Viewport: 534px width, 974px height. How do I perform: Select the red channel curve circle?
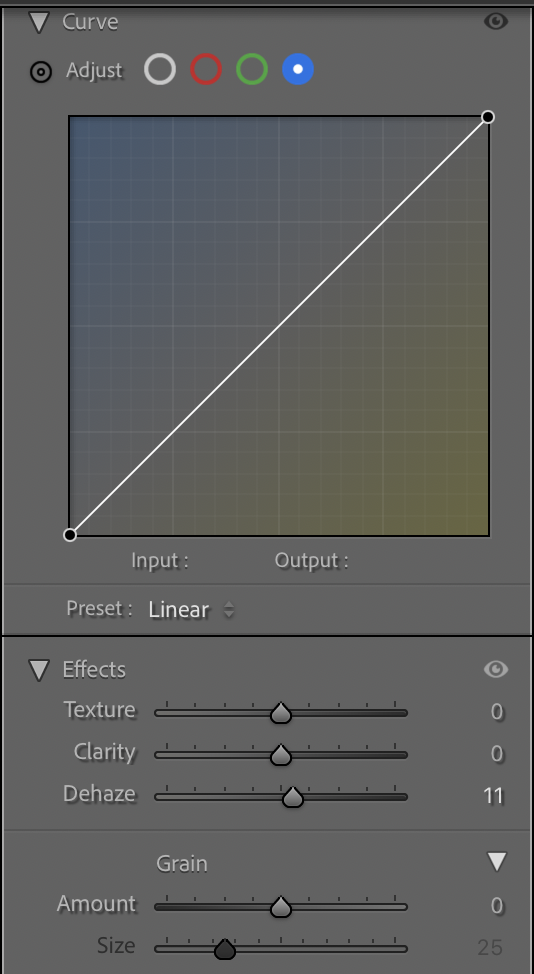(x=206, y=69)
